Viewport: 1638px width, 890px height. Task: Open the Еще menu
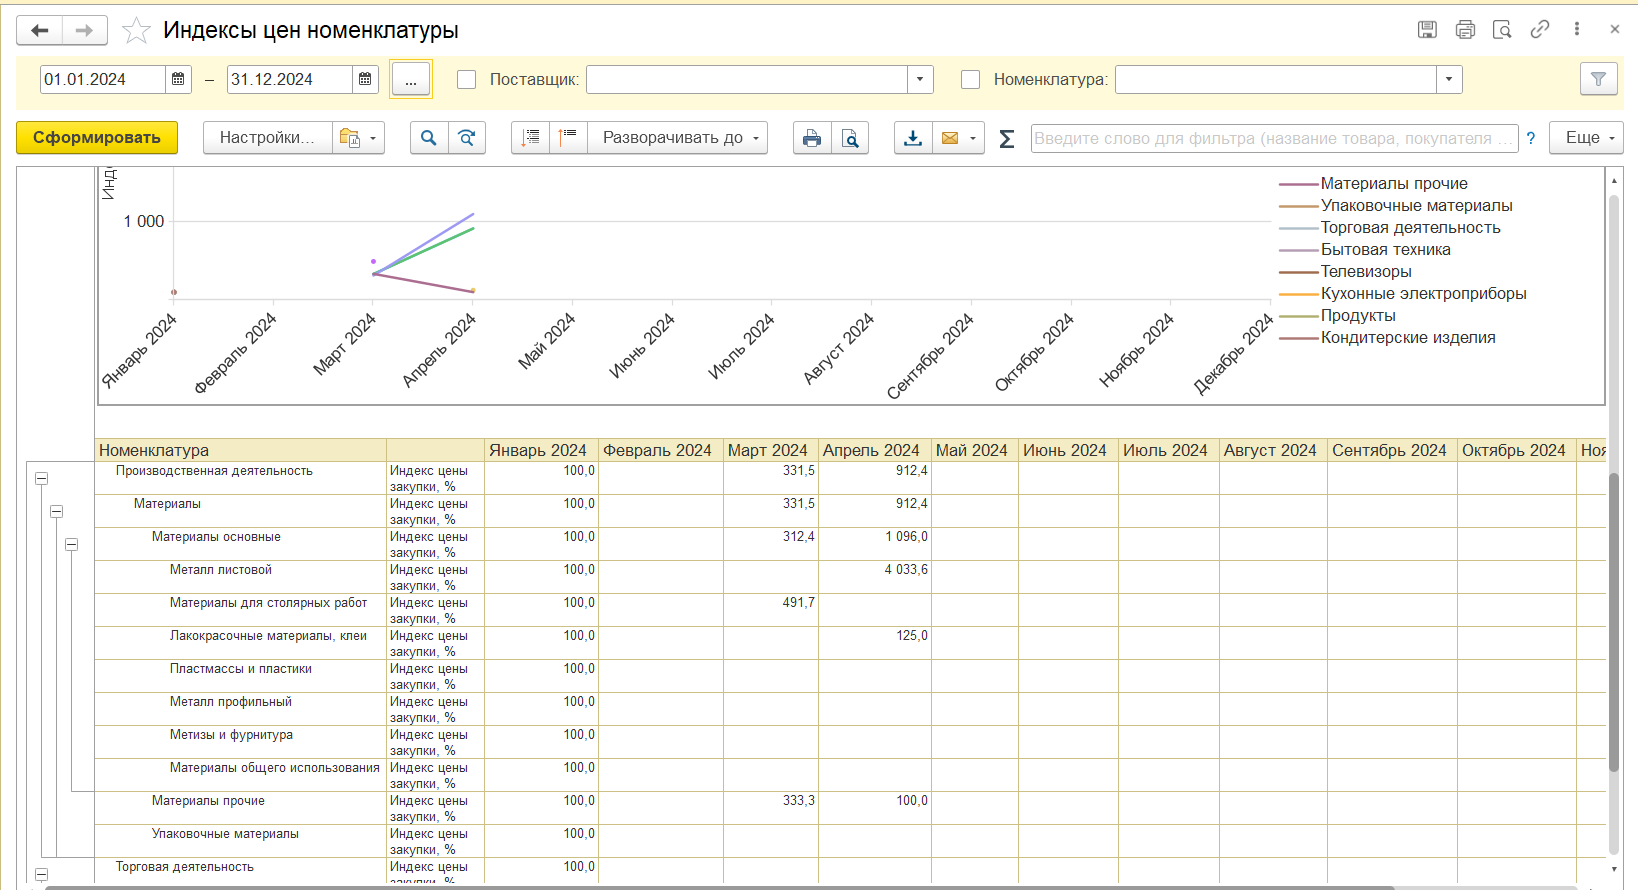click(1585, 138)
